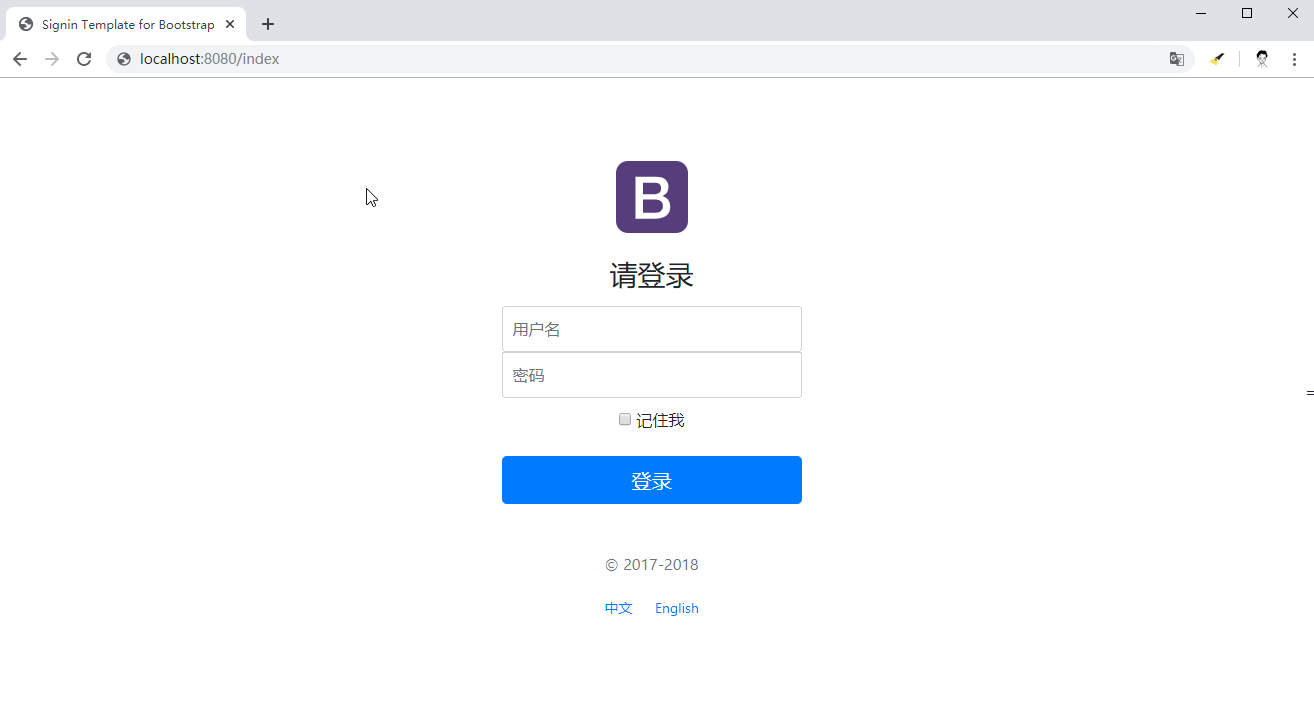The image size is (1314, 704).
Task: Focus the 用户名 username field
Action: (x=652, y=329)
